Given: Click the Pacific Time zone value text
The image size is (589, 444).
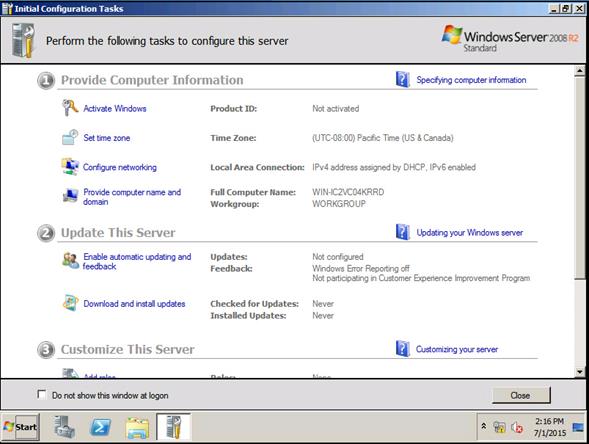Looking at the screenshot, I should pos(382,138).
